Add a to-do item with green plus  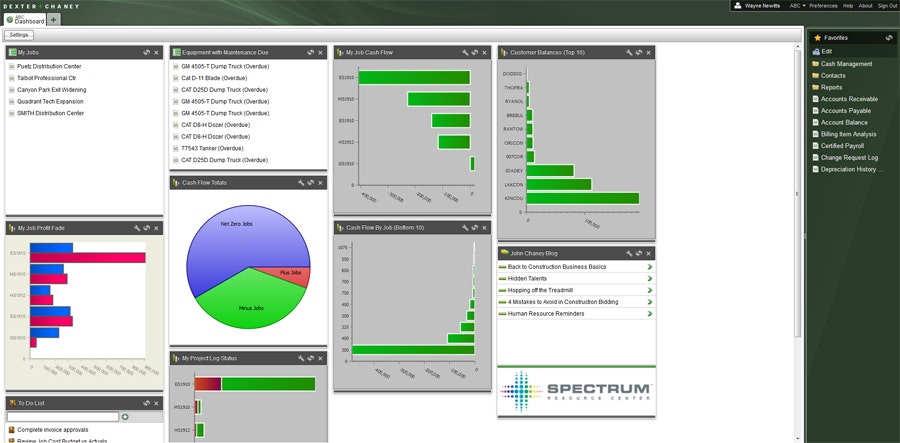coord(125,416)
